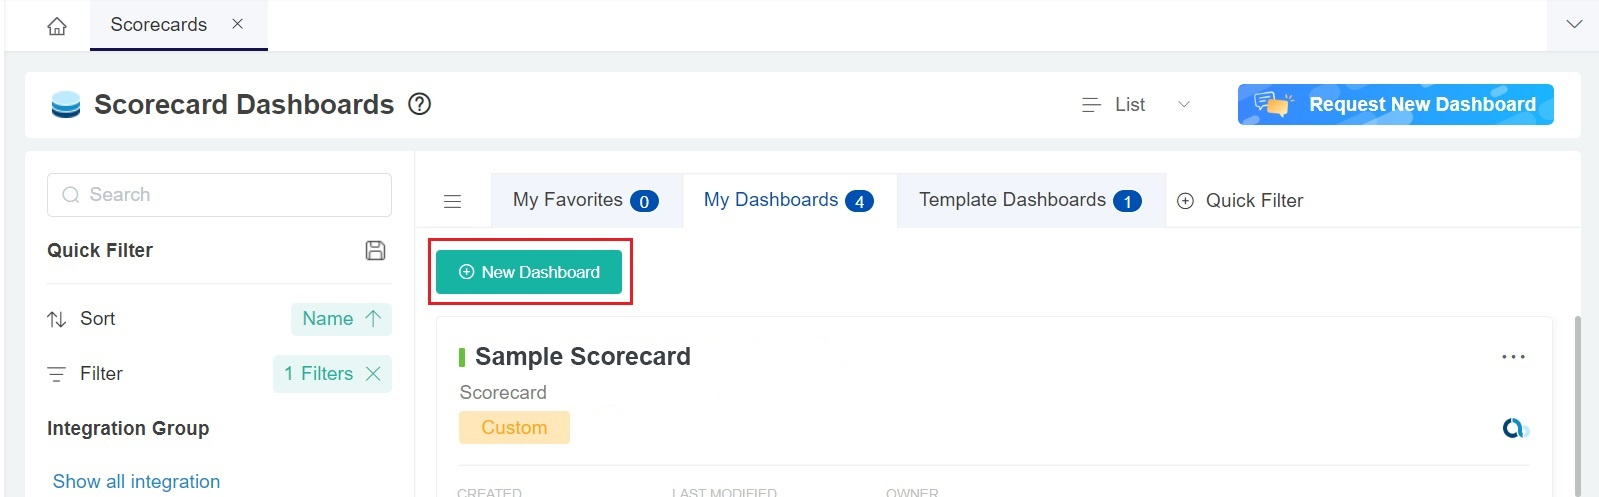
Task: Click the owner avatar icon on Sample Scorecard
Action: [1515, 428]
